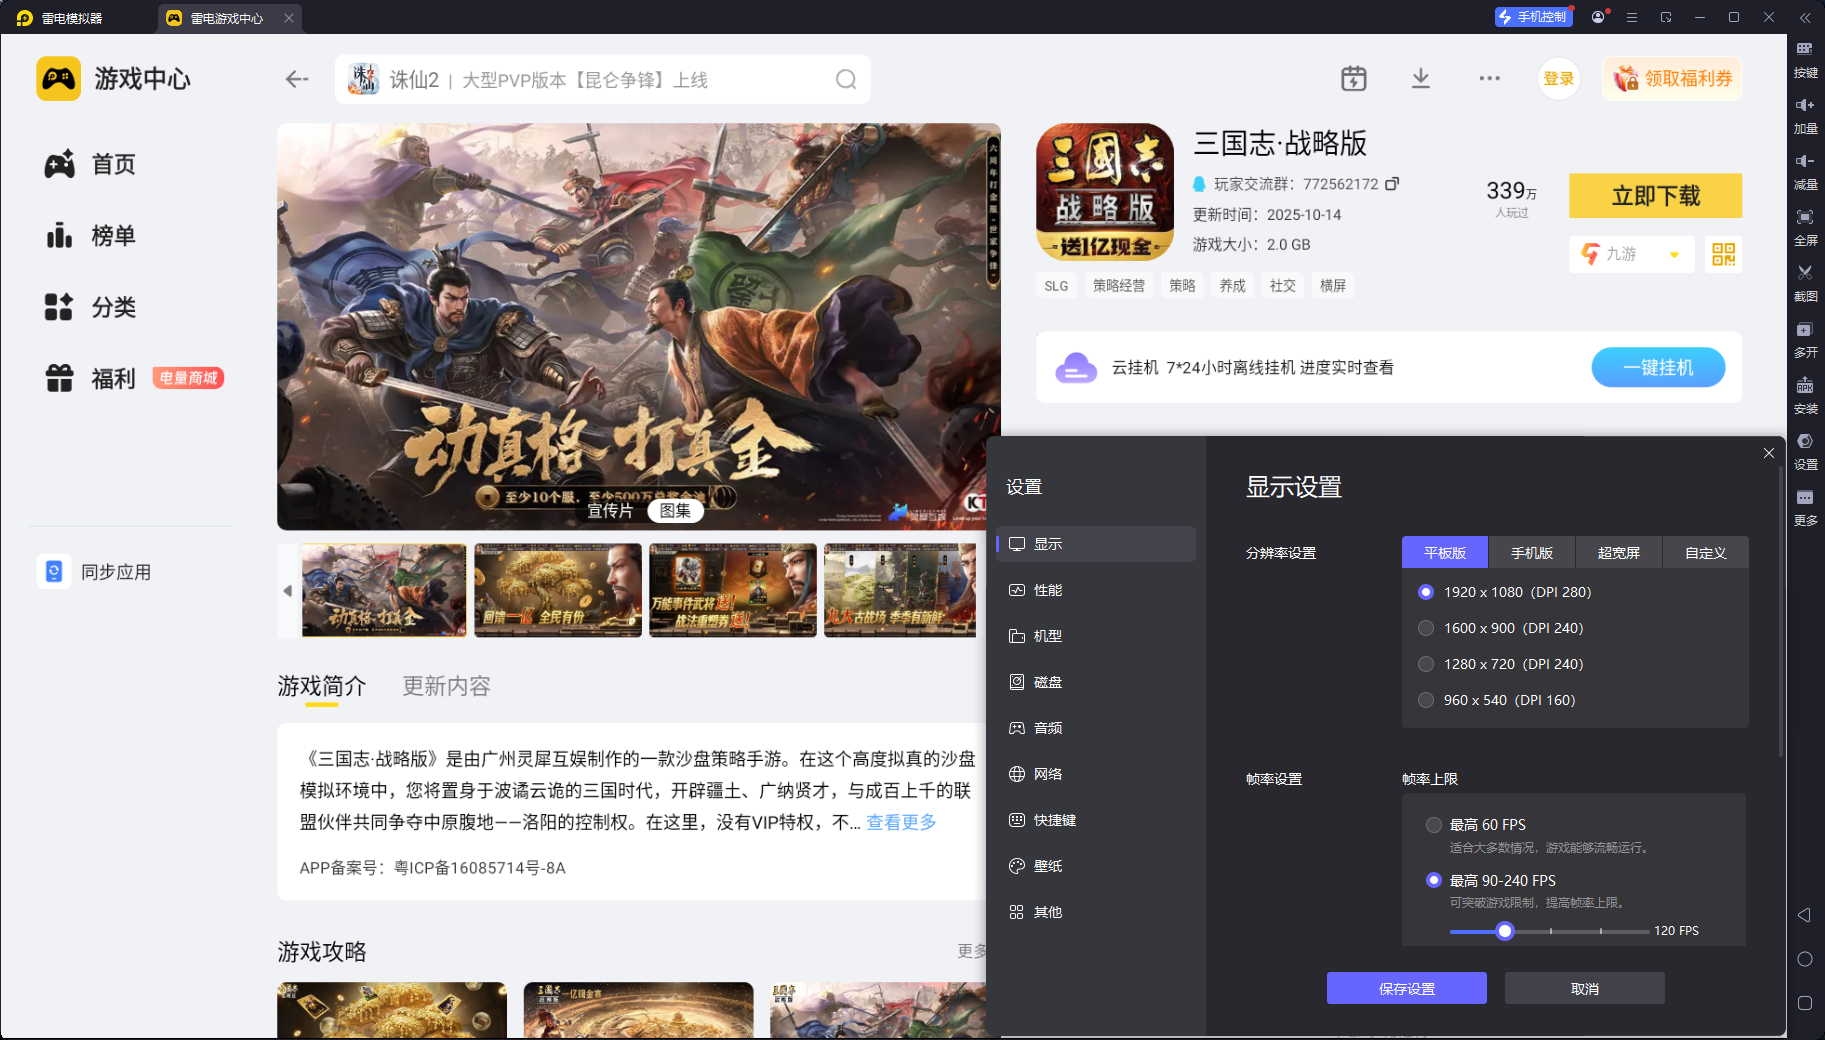
Task: Click the 诛仙2 search input field
Action: tap(603, 79)
